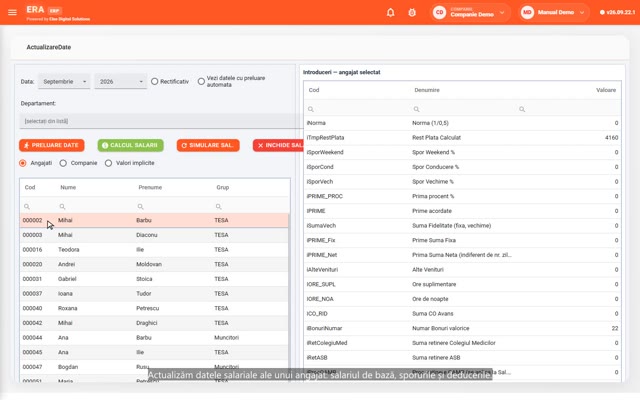Screen dimensions: 640x400
Task: Open the Septembrie month dropdown
Action: (x=64, y=81)
